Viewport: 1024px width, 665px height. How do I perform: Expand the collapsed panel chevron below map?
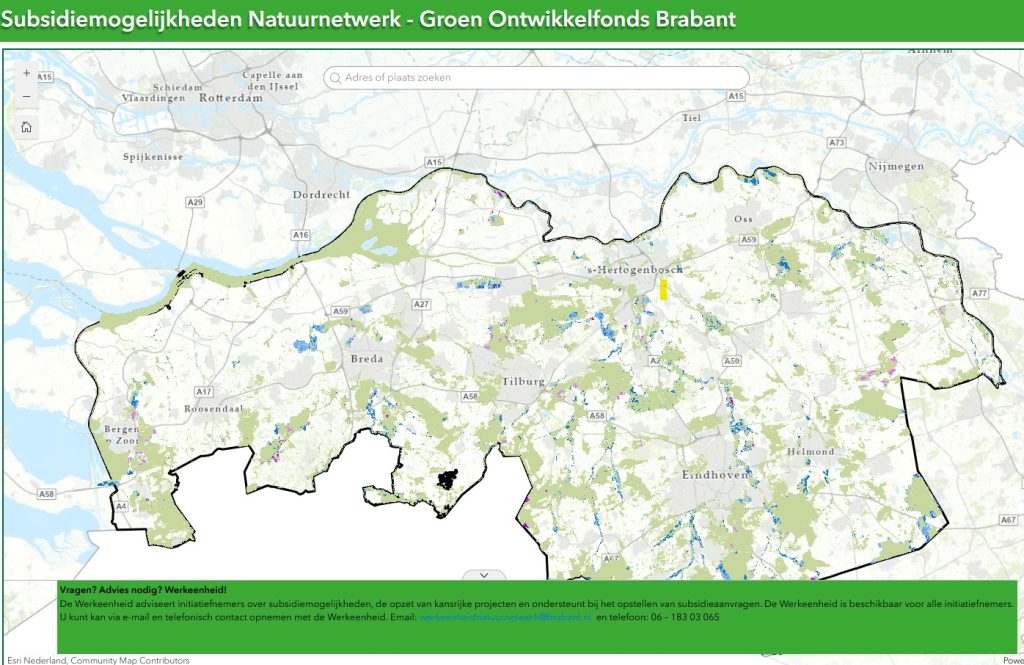[x=484, y=575]
